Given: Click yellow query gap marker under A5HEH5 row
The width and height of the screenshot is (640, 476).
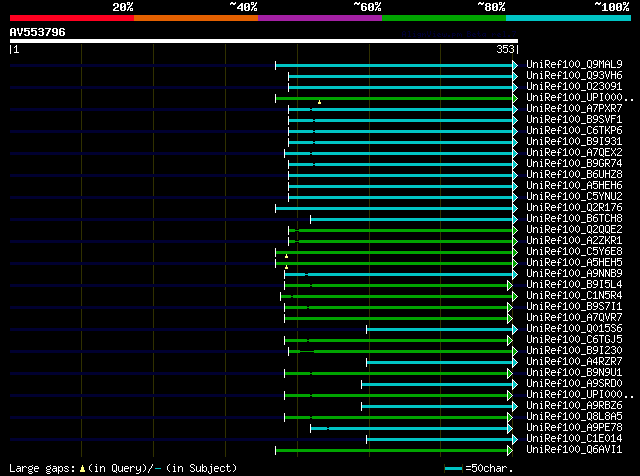Looking at the screenshot, I should point(287,267).
